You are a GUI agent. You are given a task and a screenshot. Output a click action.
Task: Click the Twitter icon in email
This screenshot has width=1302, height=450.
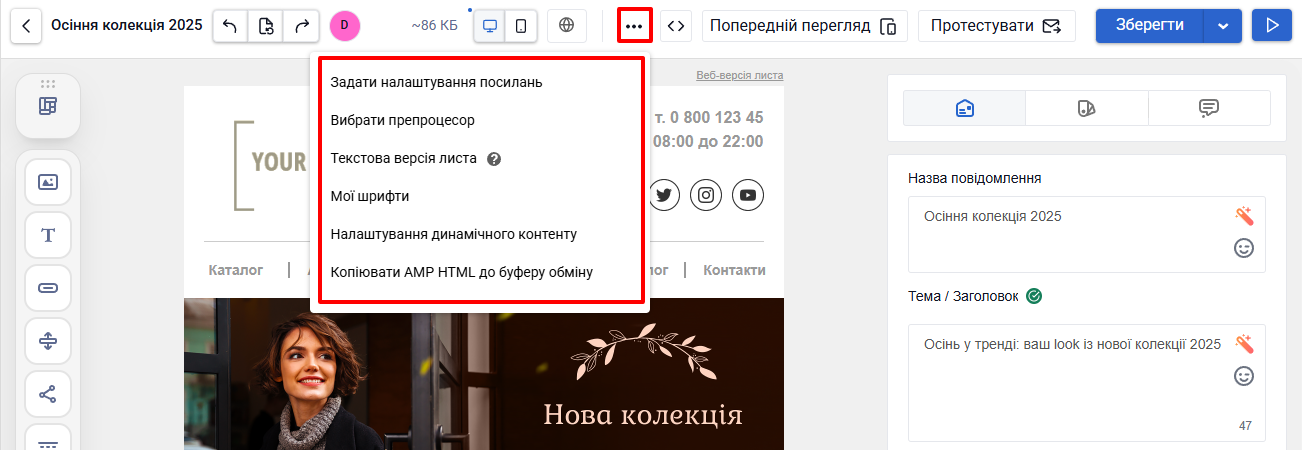tap(664, 195)
